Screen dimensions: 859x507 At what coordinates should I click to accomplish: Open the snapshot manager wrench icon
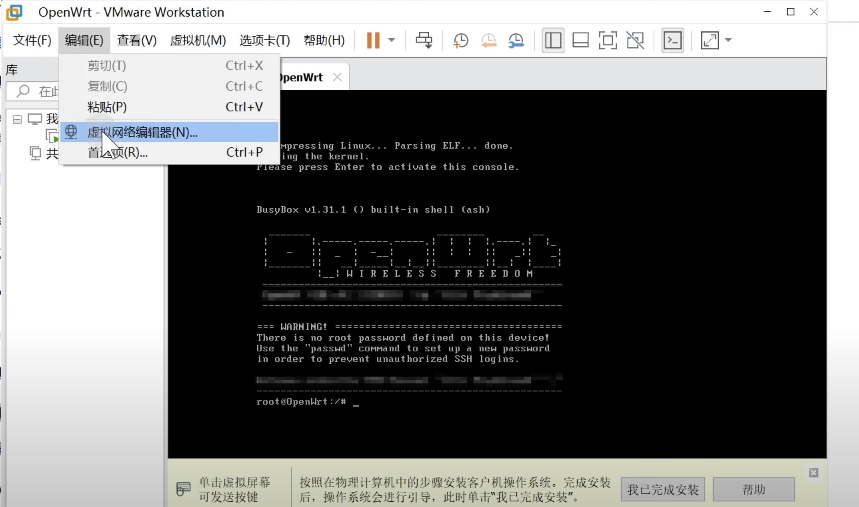516,40
